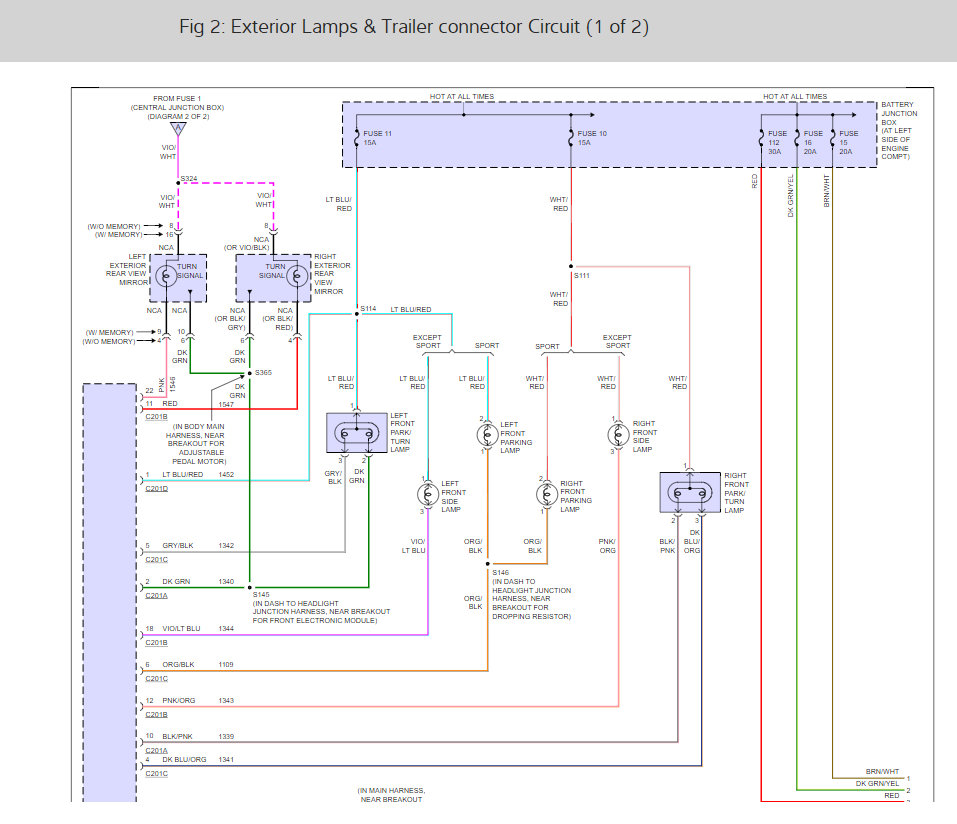
Task: Click the IN MAIN HARNESS NEAR BREAKOUT note
Action: point(391,795)
